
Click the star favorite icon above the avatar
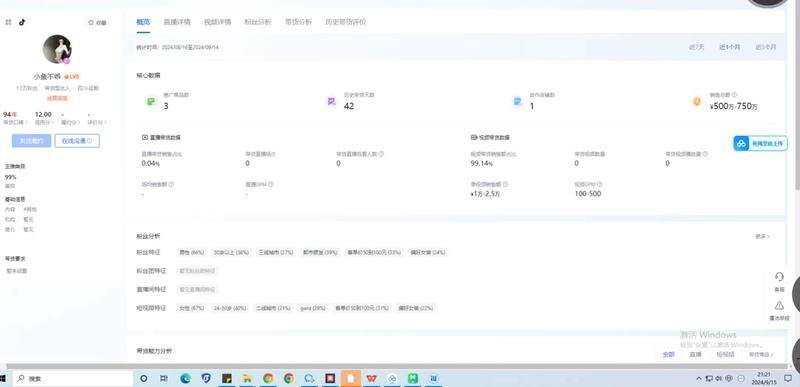coord(91,22)
